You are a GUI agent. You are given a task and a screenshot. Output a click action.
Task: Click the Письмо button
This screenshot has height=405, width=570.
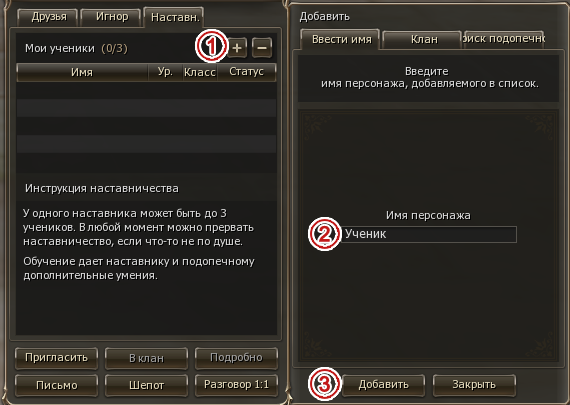pos(56,385)
